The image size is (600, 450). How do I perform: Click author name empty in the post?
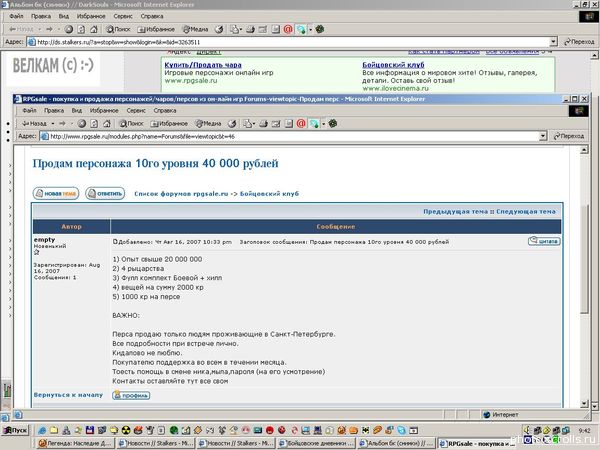44,240
